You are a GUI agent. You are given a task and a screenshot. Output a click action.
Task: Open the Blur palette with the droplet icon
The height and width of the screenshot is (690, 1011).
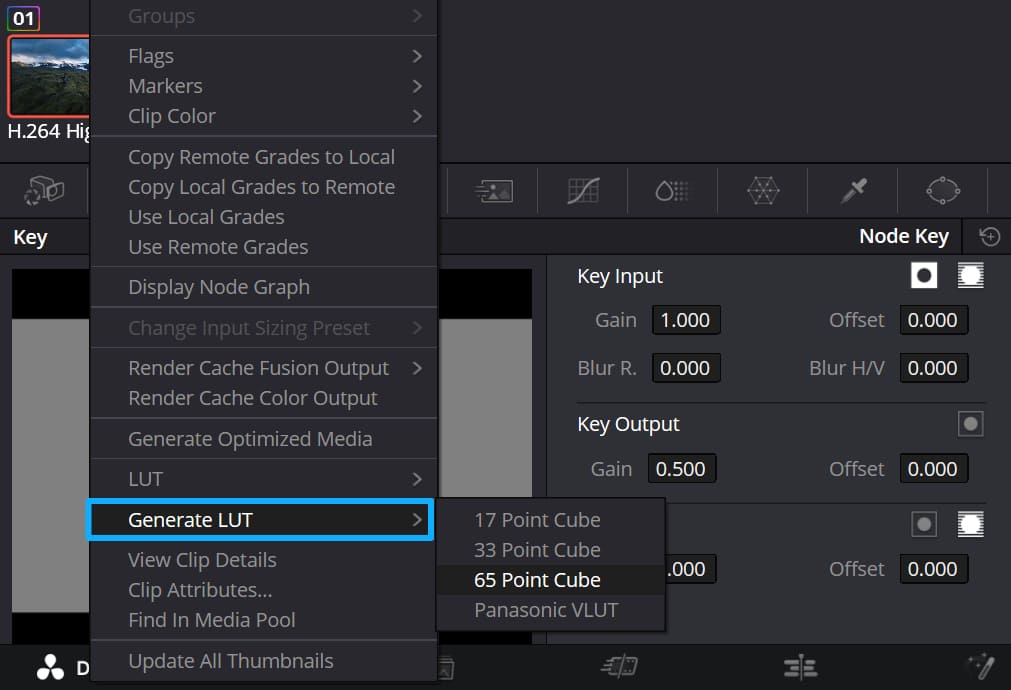(672, 190)
